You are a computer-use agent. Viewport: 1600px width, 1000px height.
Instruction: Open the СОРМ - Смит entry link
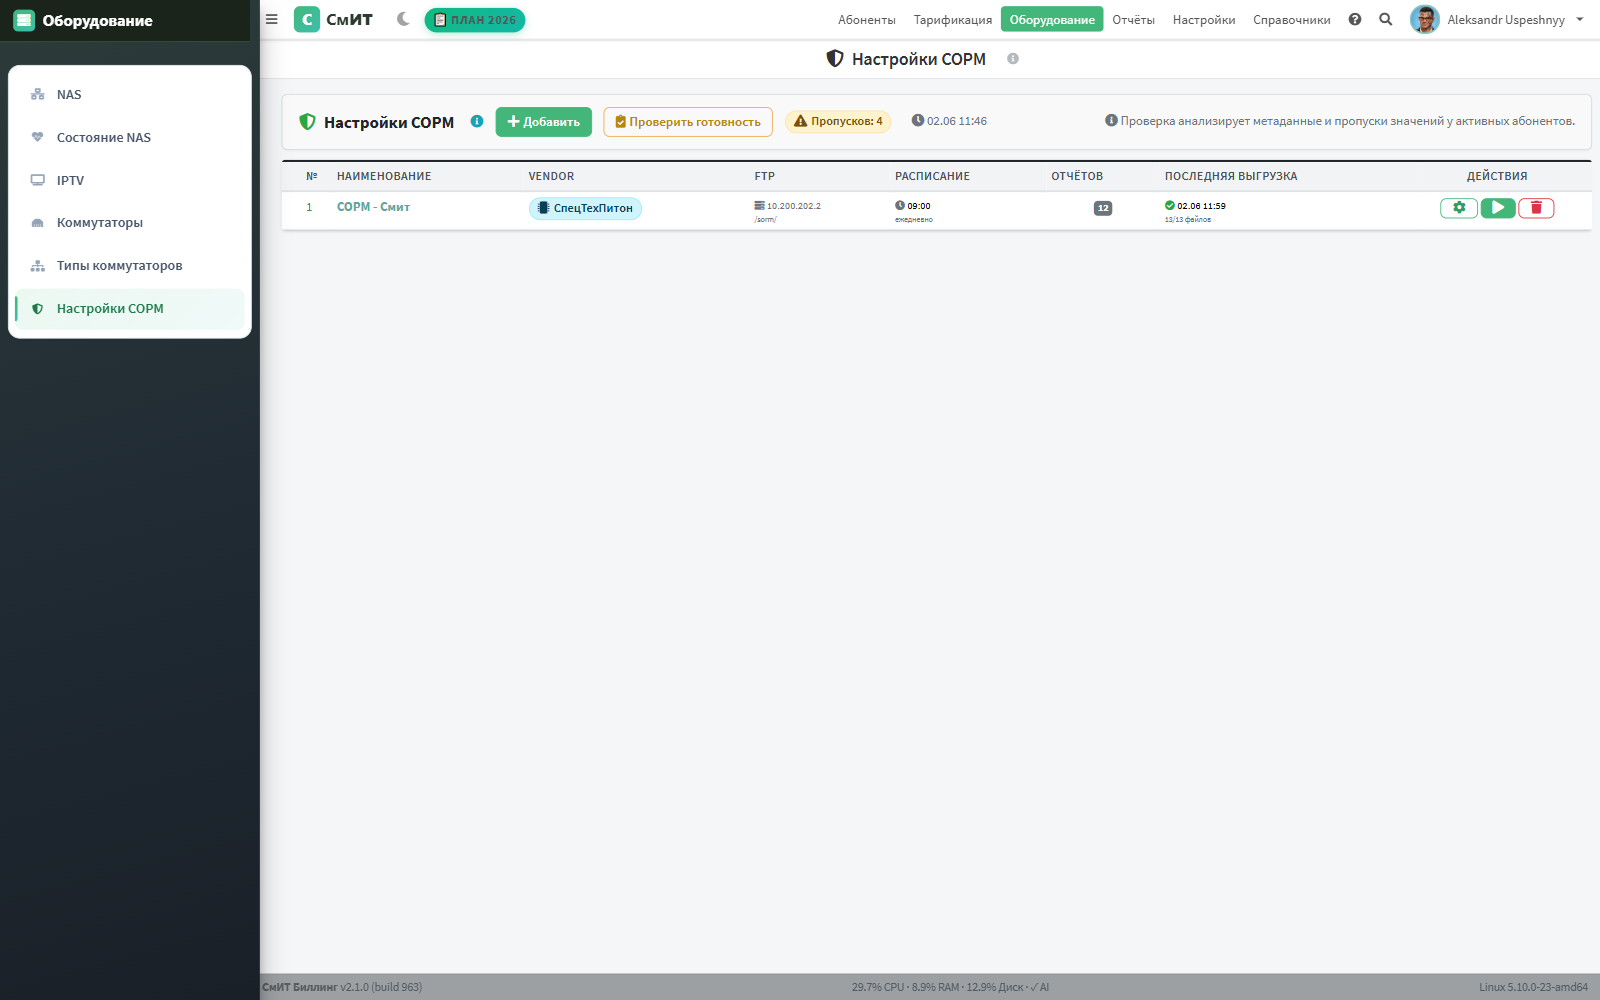(x=373, y=207)
